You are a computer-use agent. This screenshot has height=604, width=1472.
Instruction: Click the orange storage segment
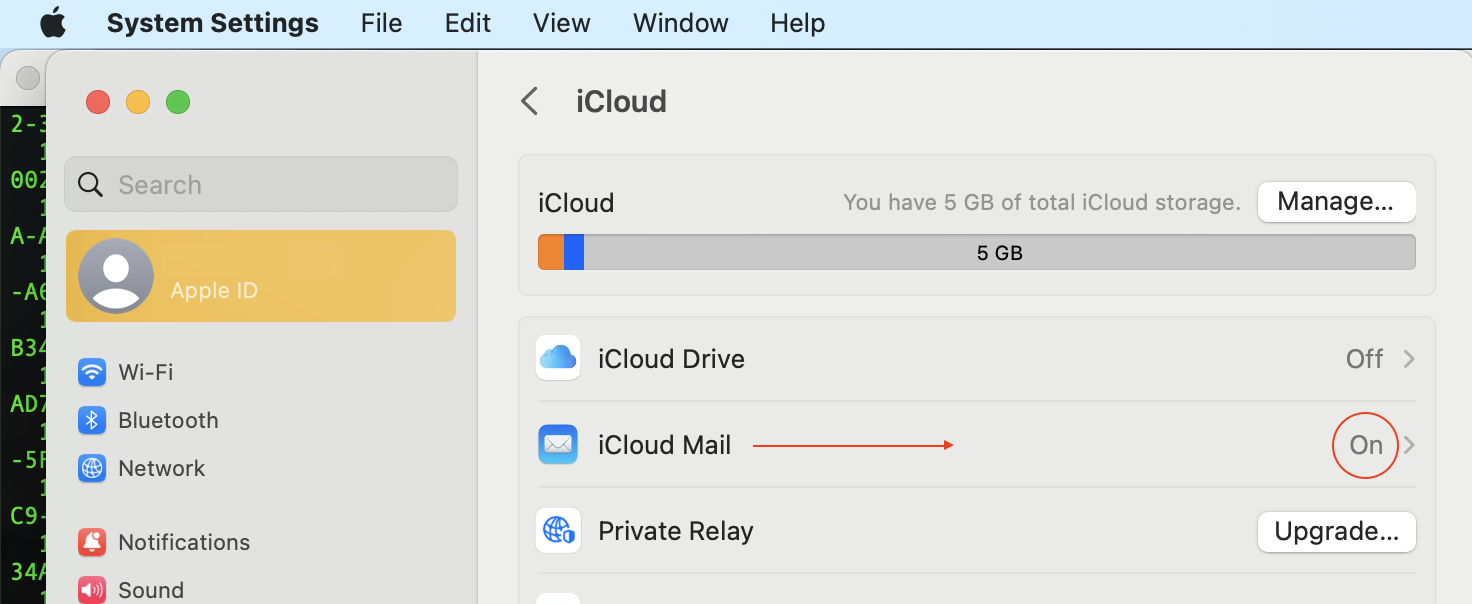(x=551, y=252)
